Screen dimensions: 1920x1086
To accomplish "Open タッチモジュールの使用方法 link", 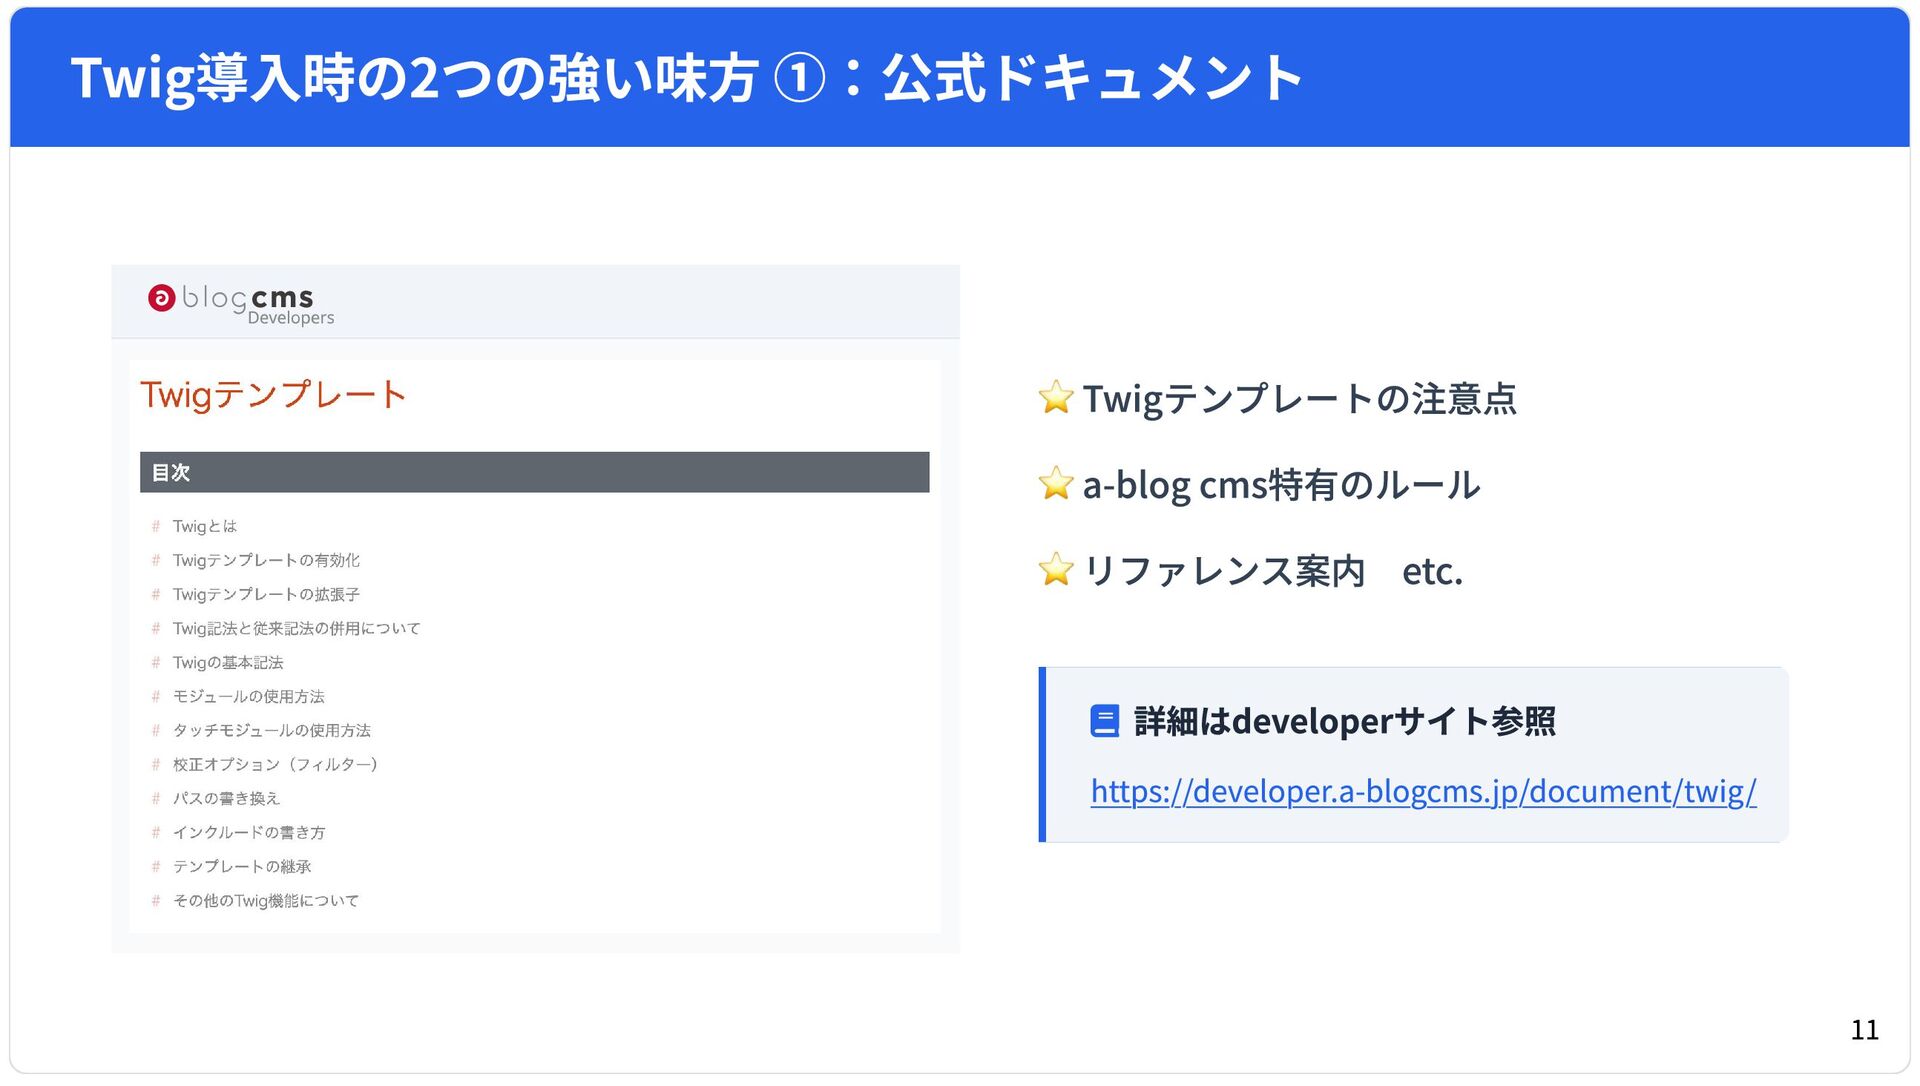I will pos(271,730).
